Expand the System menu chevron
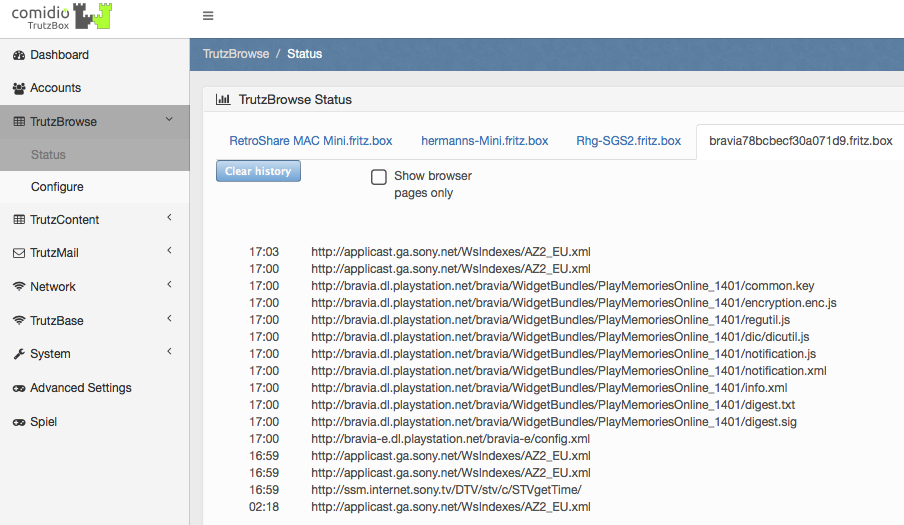Image resolution: width=904 pixels, height=525 pixels. point(170,351)
